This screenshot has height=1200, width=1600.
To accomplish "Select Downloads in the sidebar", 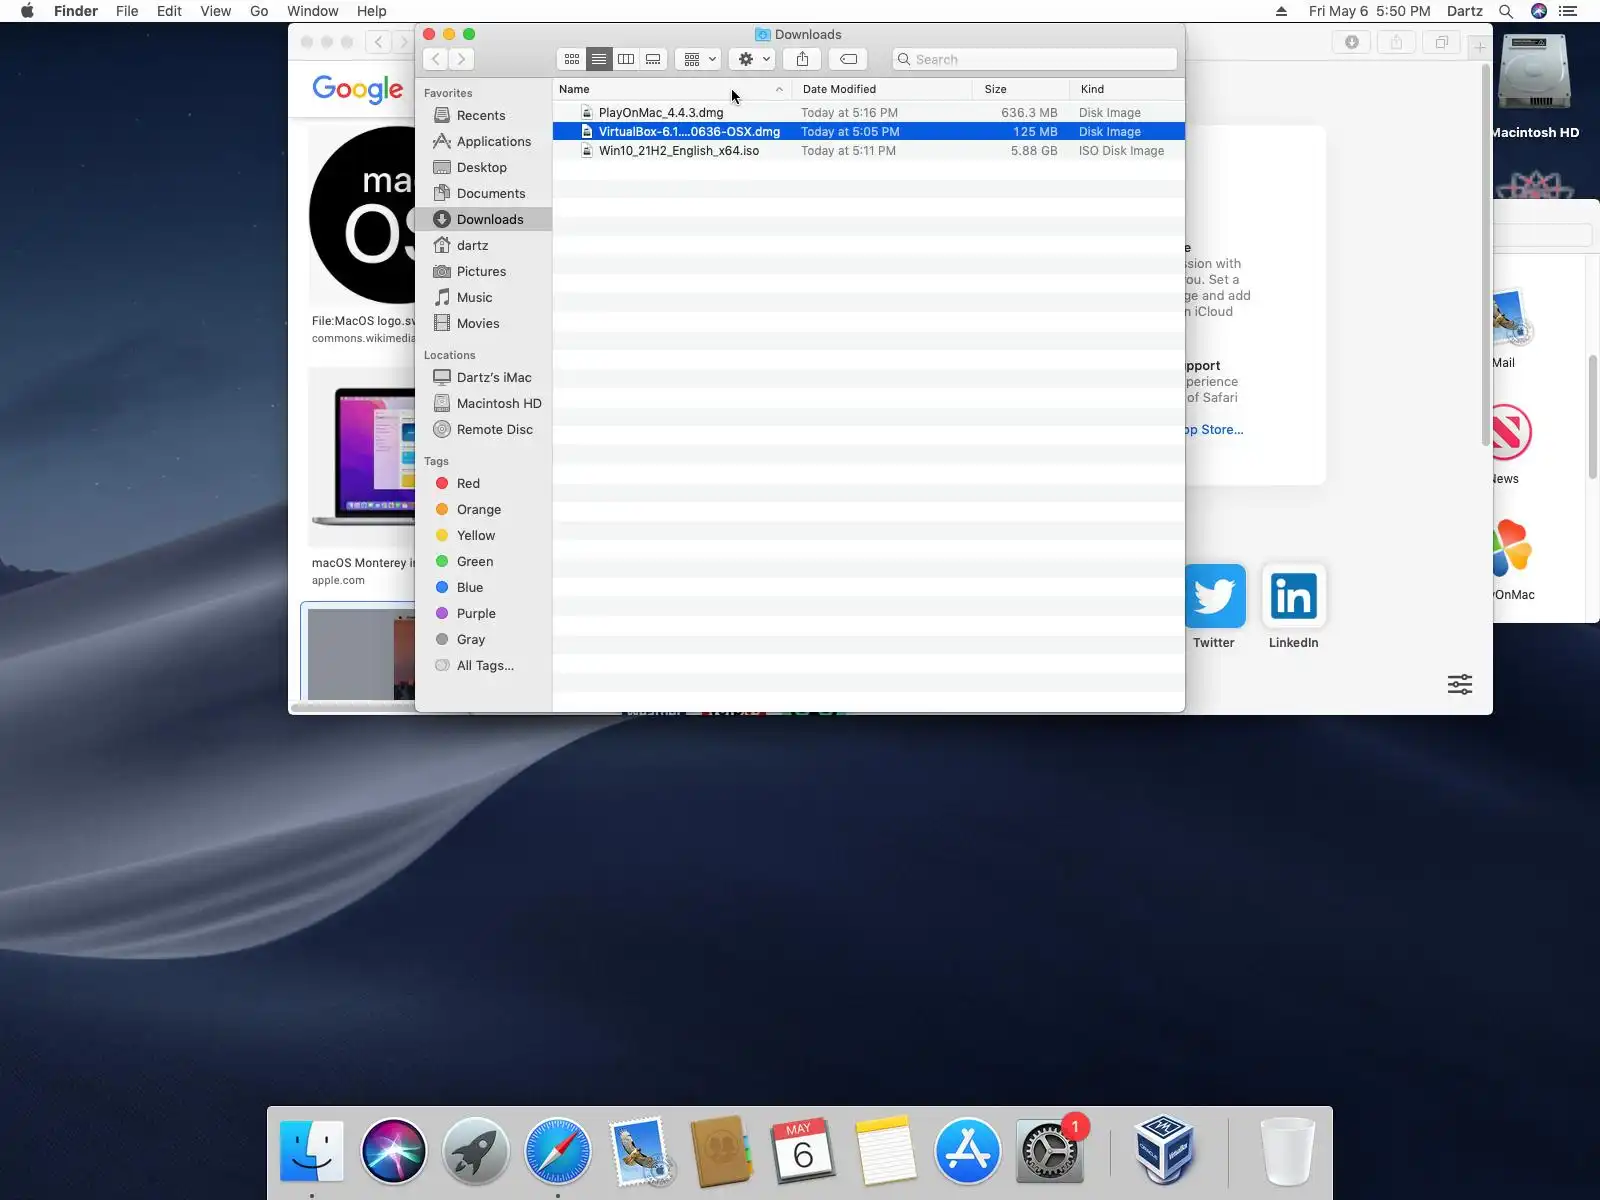I will point(484,219).
